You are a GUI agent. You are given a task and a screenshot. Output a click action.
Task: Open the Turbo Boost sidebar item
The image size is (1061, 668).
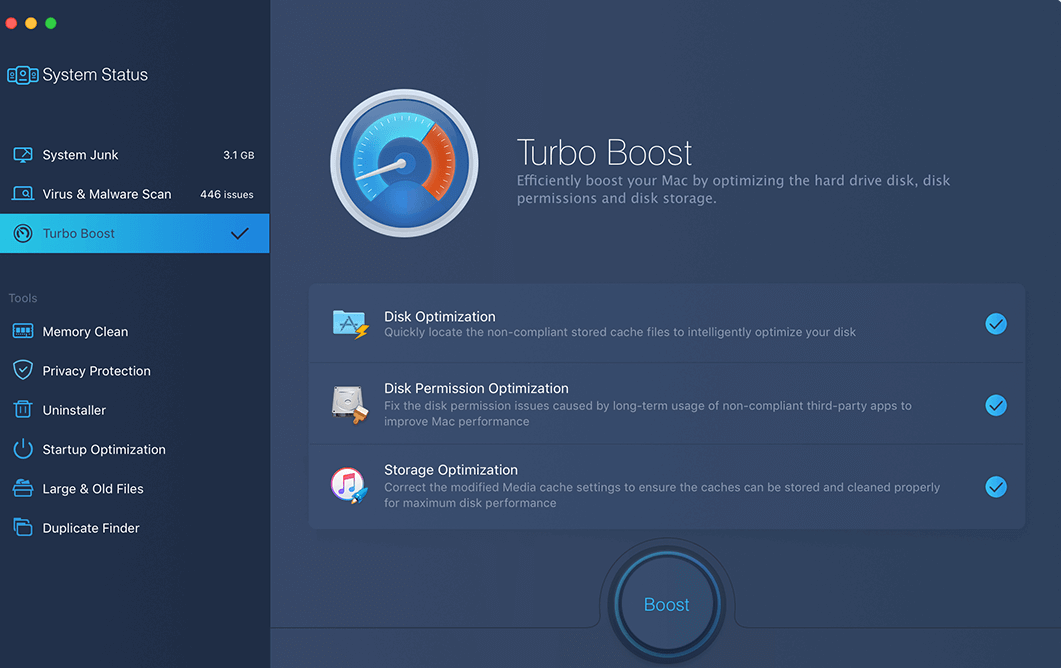click(x=79, y=234)
